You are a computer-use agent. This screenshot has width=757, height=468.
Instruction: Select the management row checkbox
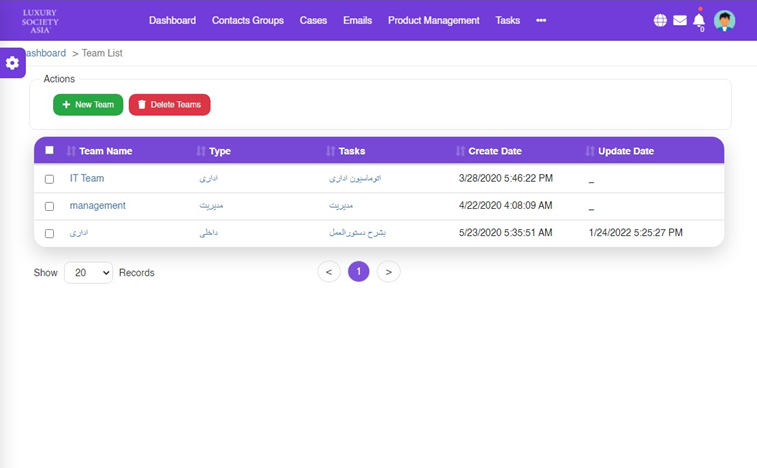click(x=50, y=206)
